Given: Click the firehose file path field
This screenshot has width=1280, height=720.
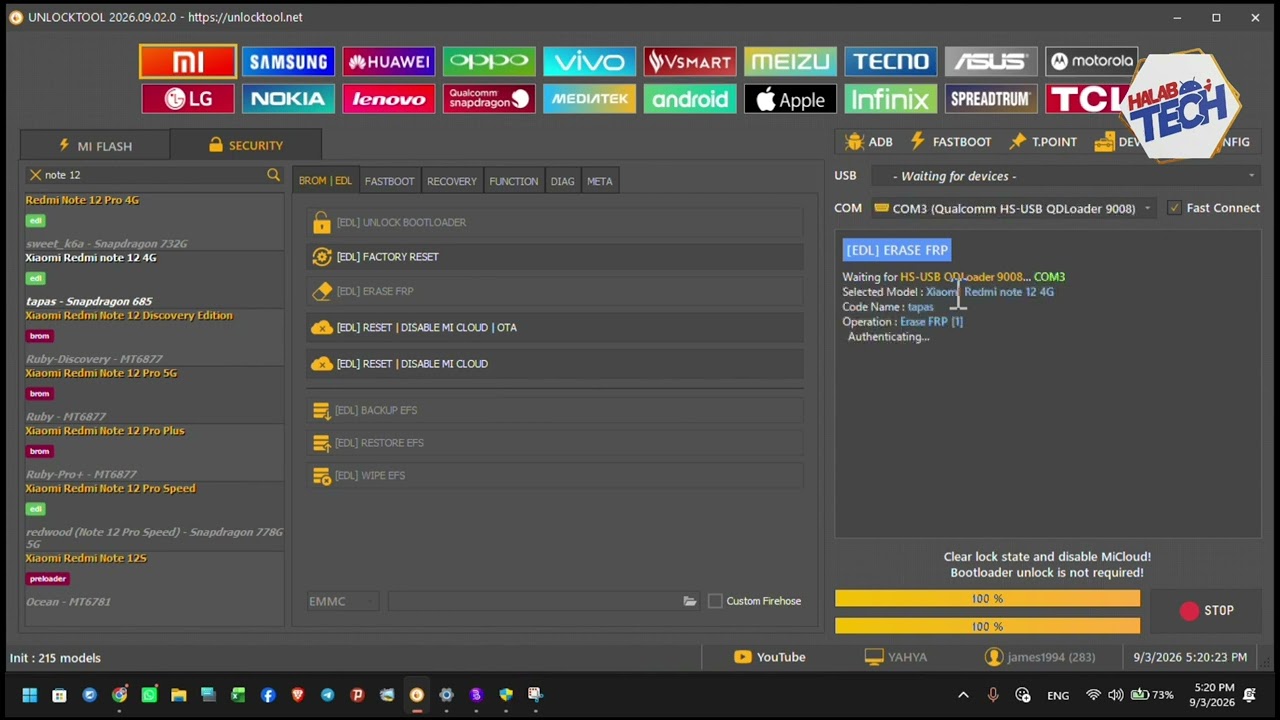Looking at the screenshot, I should click(534, 601).
